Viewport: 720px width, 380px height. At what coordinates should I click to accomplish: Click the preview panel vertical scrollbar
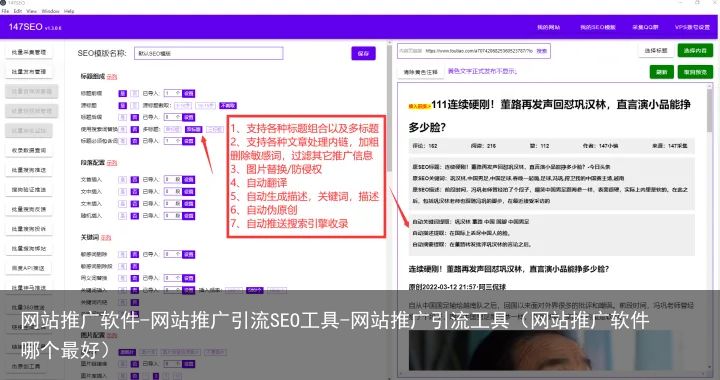point(710,227)
